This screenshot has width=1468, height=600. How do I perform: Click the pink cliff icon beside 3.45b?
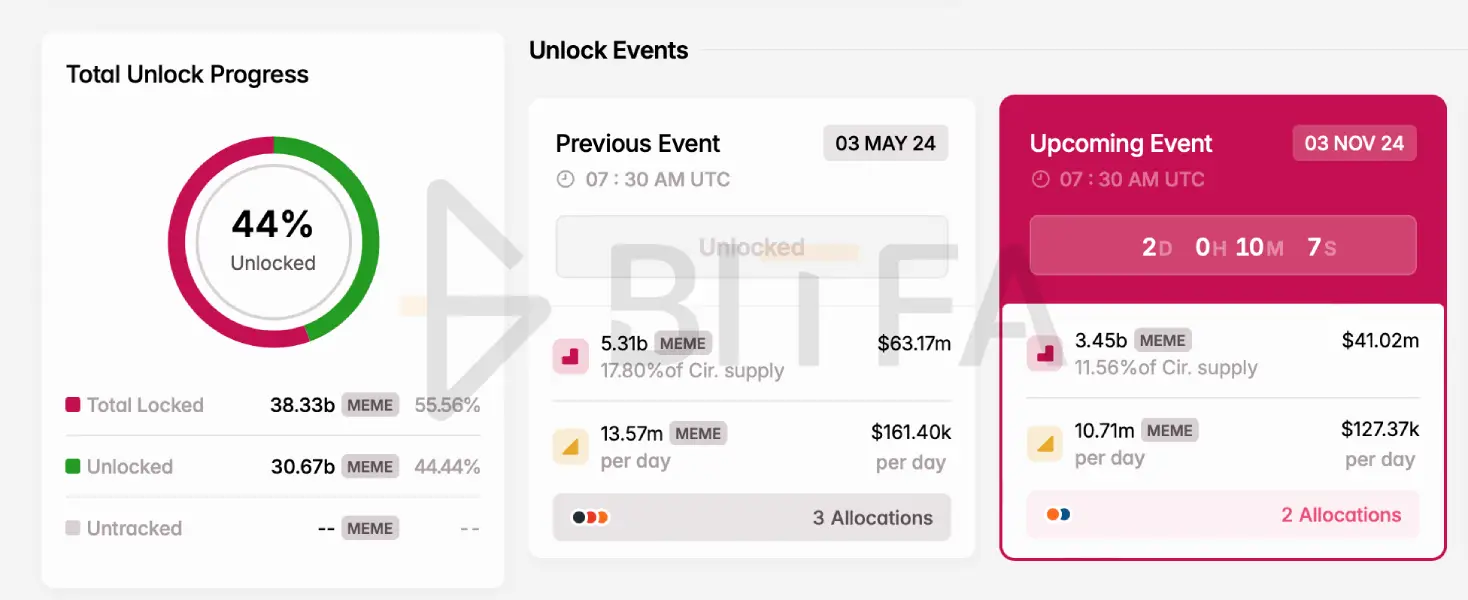point(1045,353)
